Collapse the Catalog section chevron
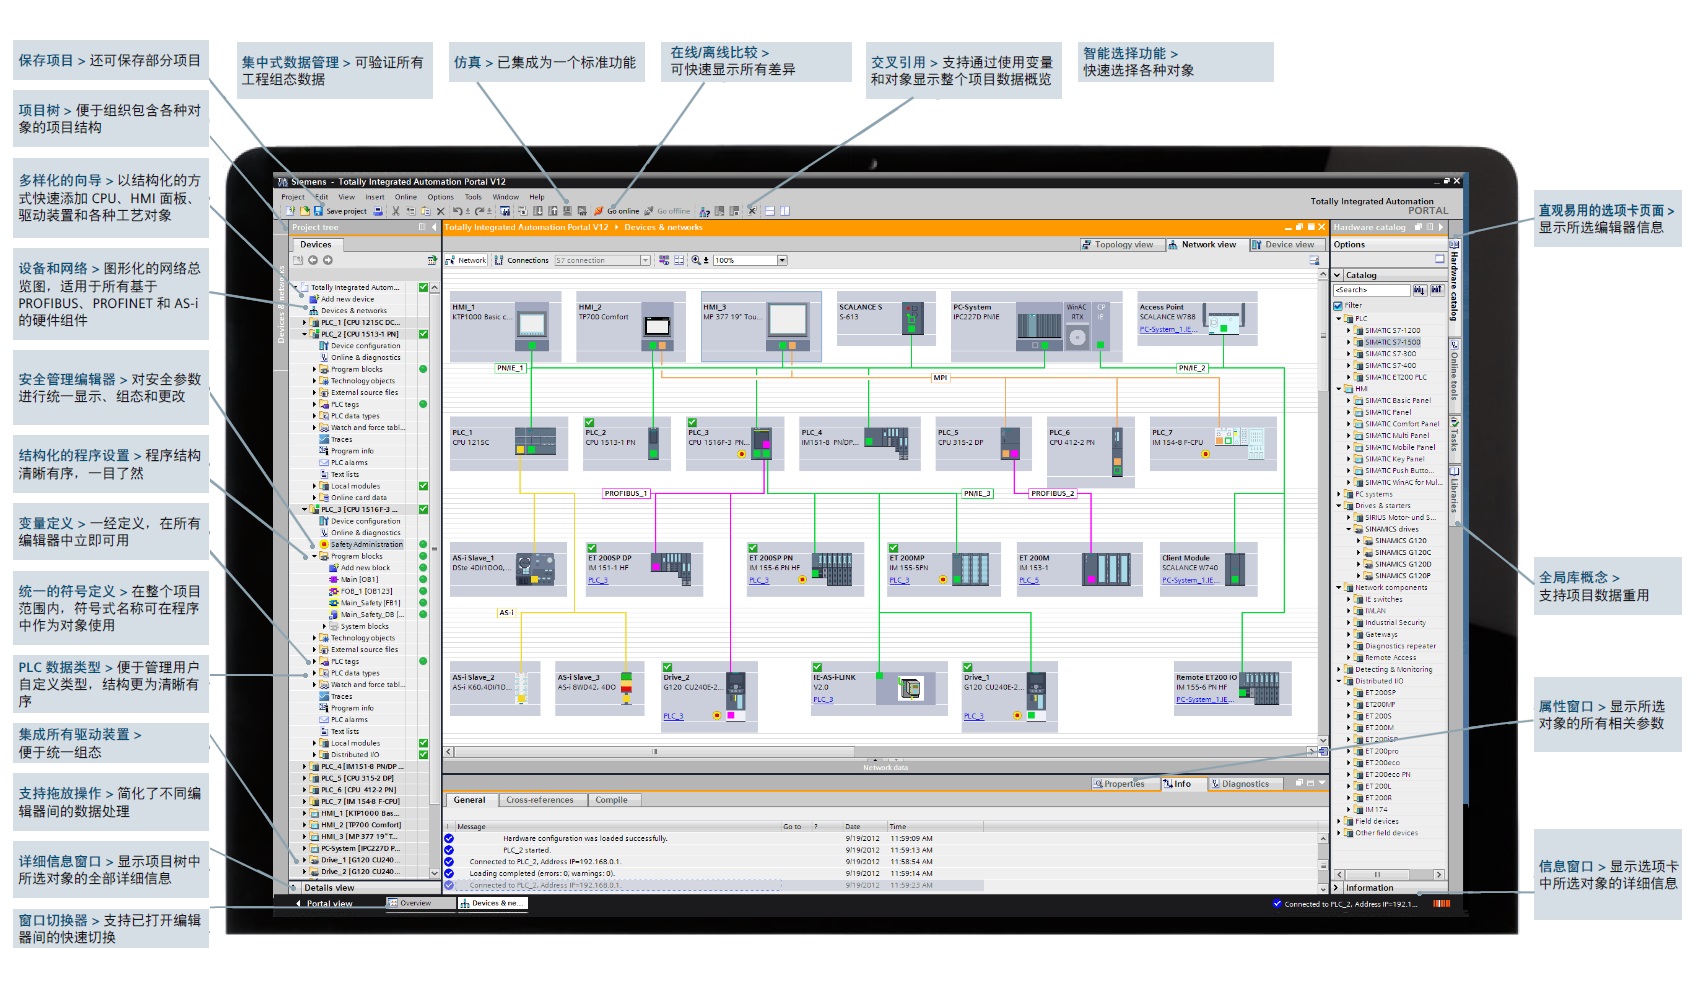This screenshot has height=1000, width=1700. 1338,275
